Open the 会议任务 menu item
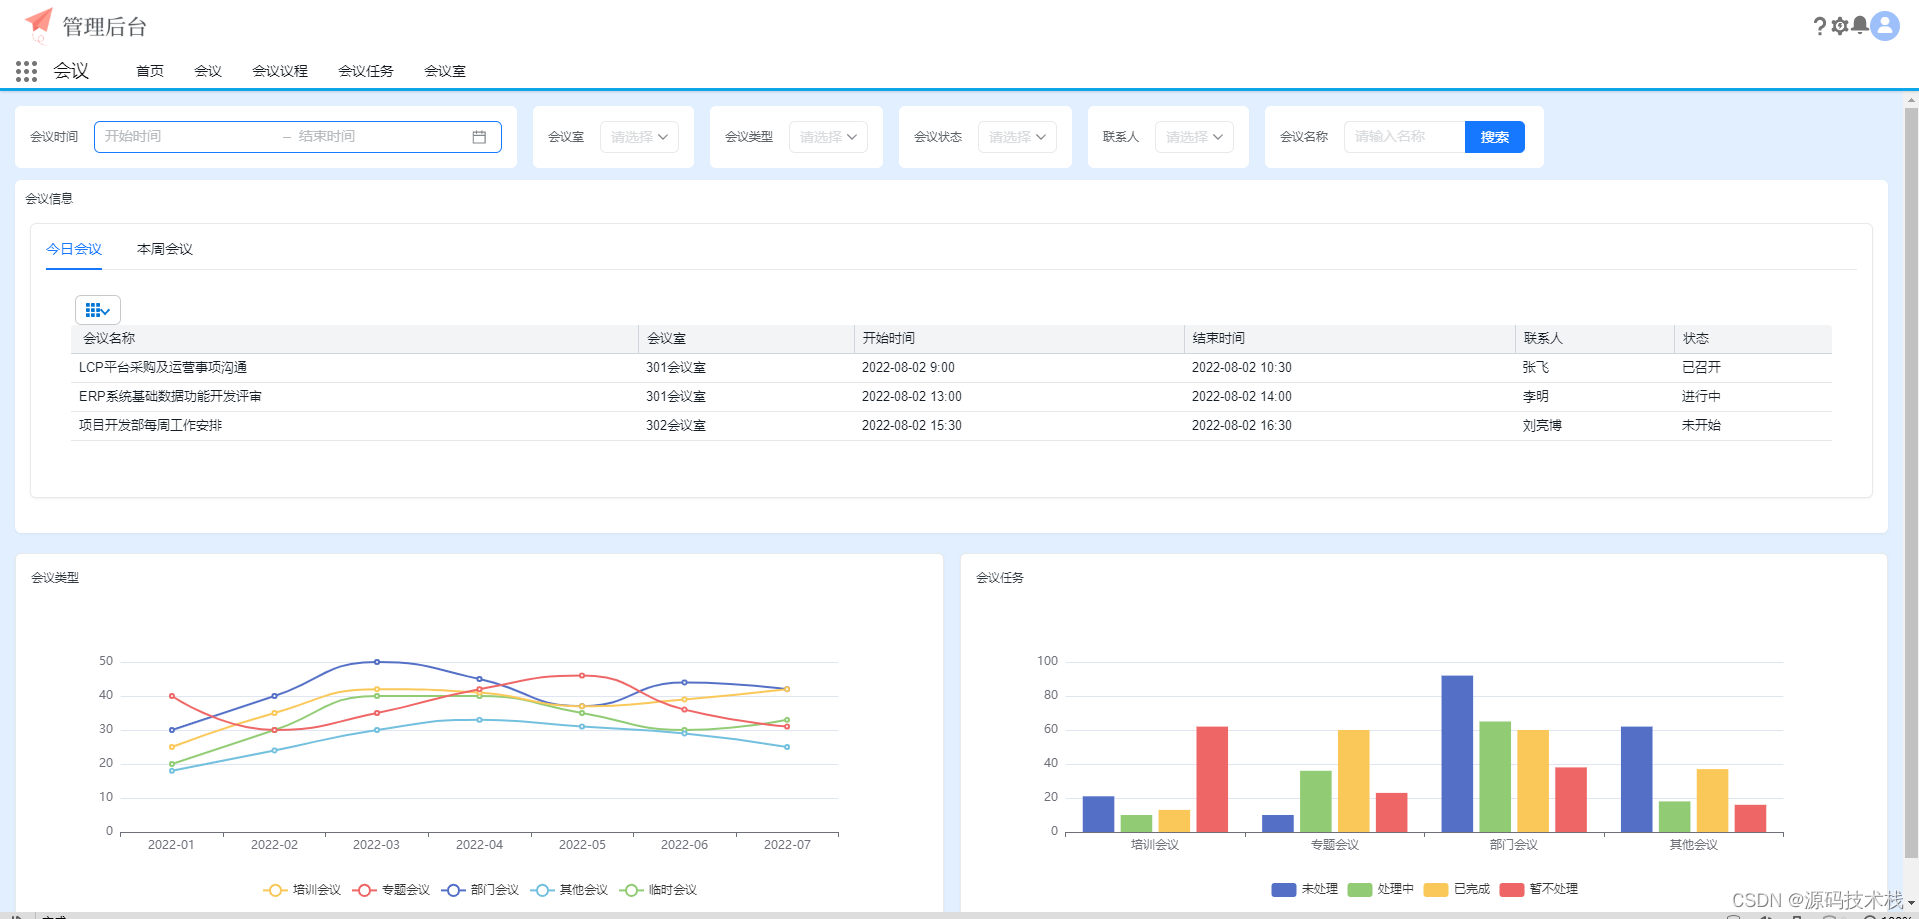 [x=366, y=71]
